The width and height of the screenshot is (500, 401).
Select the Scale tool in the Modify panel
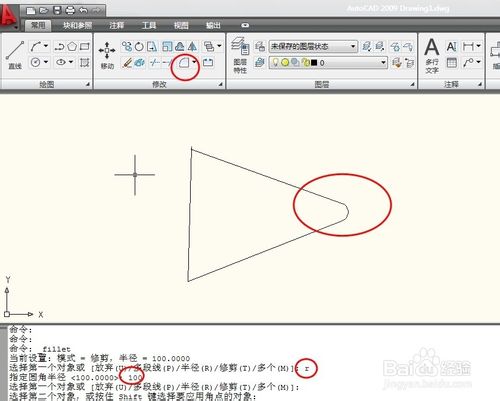167,46
